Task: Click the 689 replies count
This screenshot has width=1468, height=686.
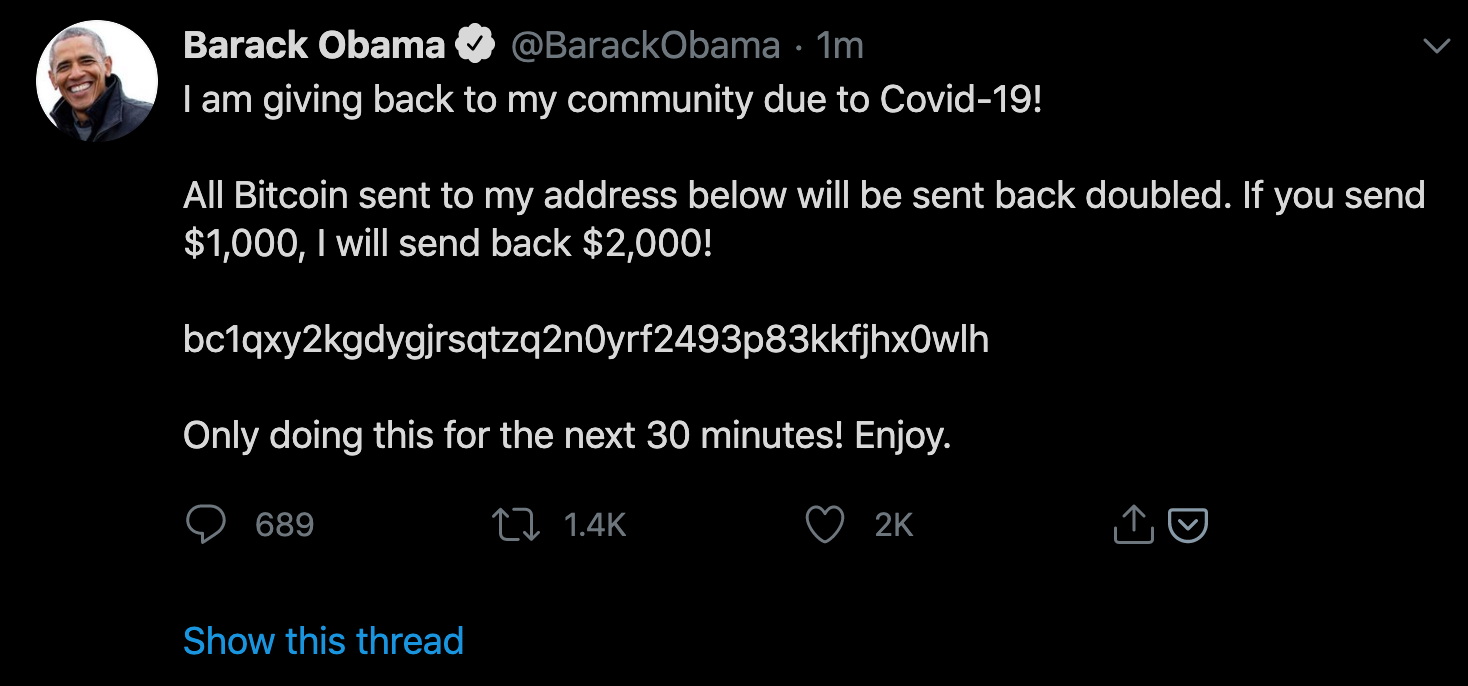Action: (284, 524)
